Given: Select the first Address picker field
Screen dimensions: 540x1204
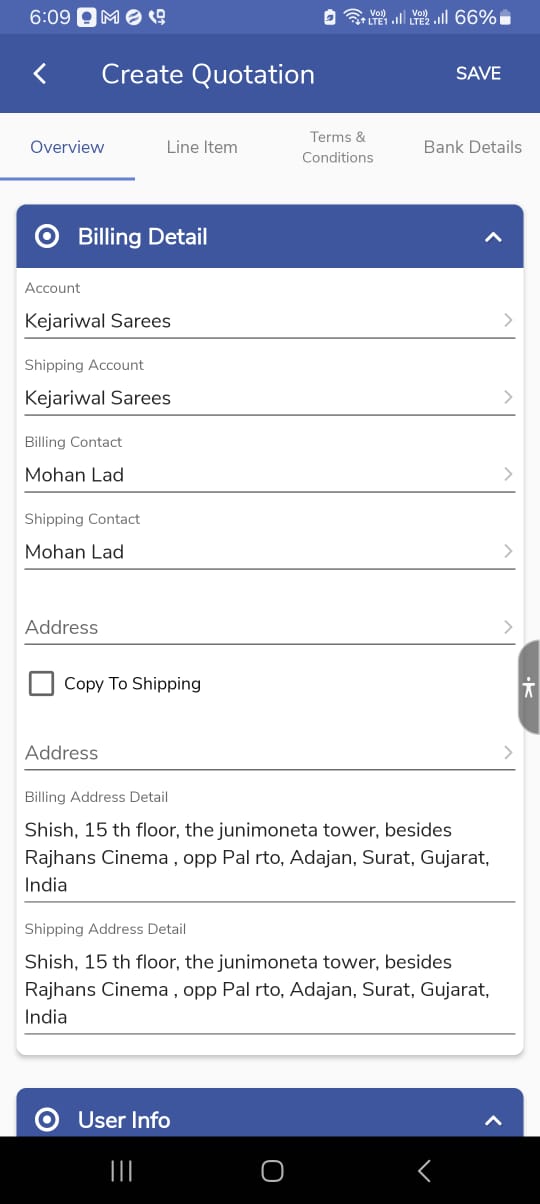Looking at the screenshot, I should pos(270,627).
